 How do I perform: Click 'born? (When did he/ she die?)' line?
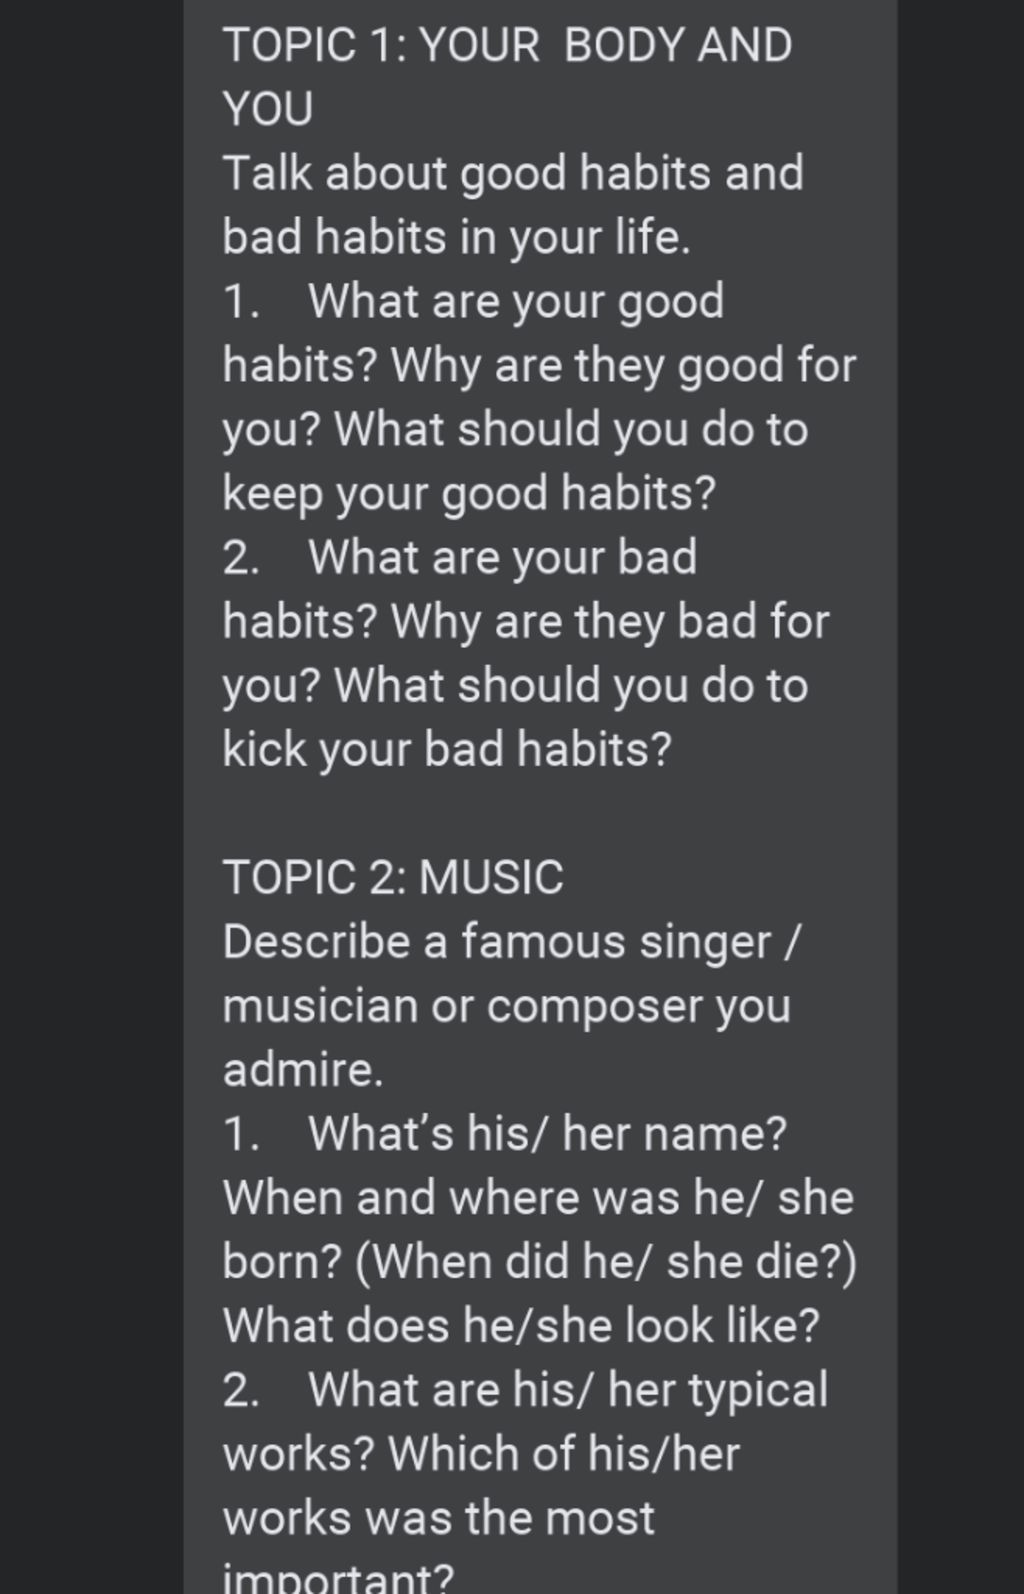click(x=540, y=1262)
